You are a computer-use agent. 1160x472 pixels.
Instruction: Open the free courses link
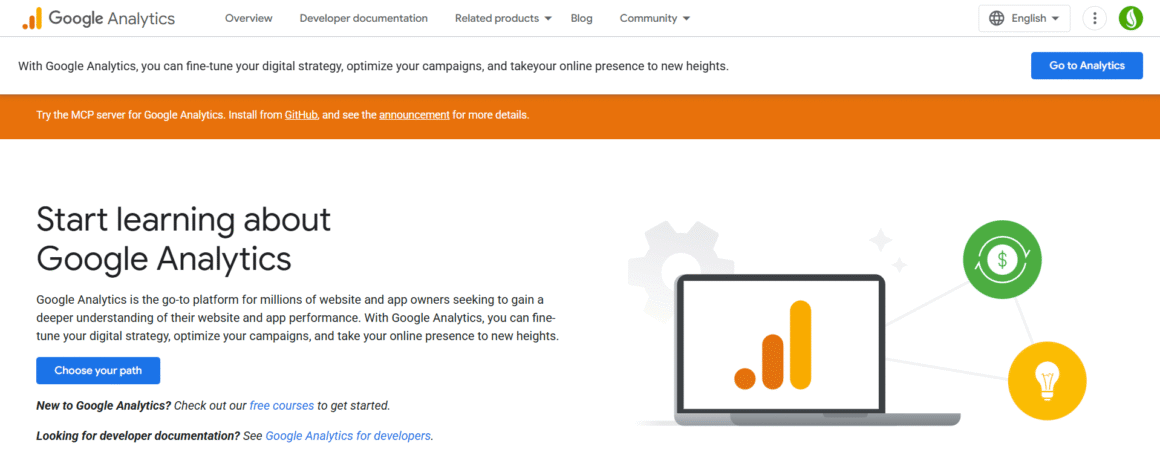(282, 405)
